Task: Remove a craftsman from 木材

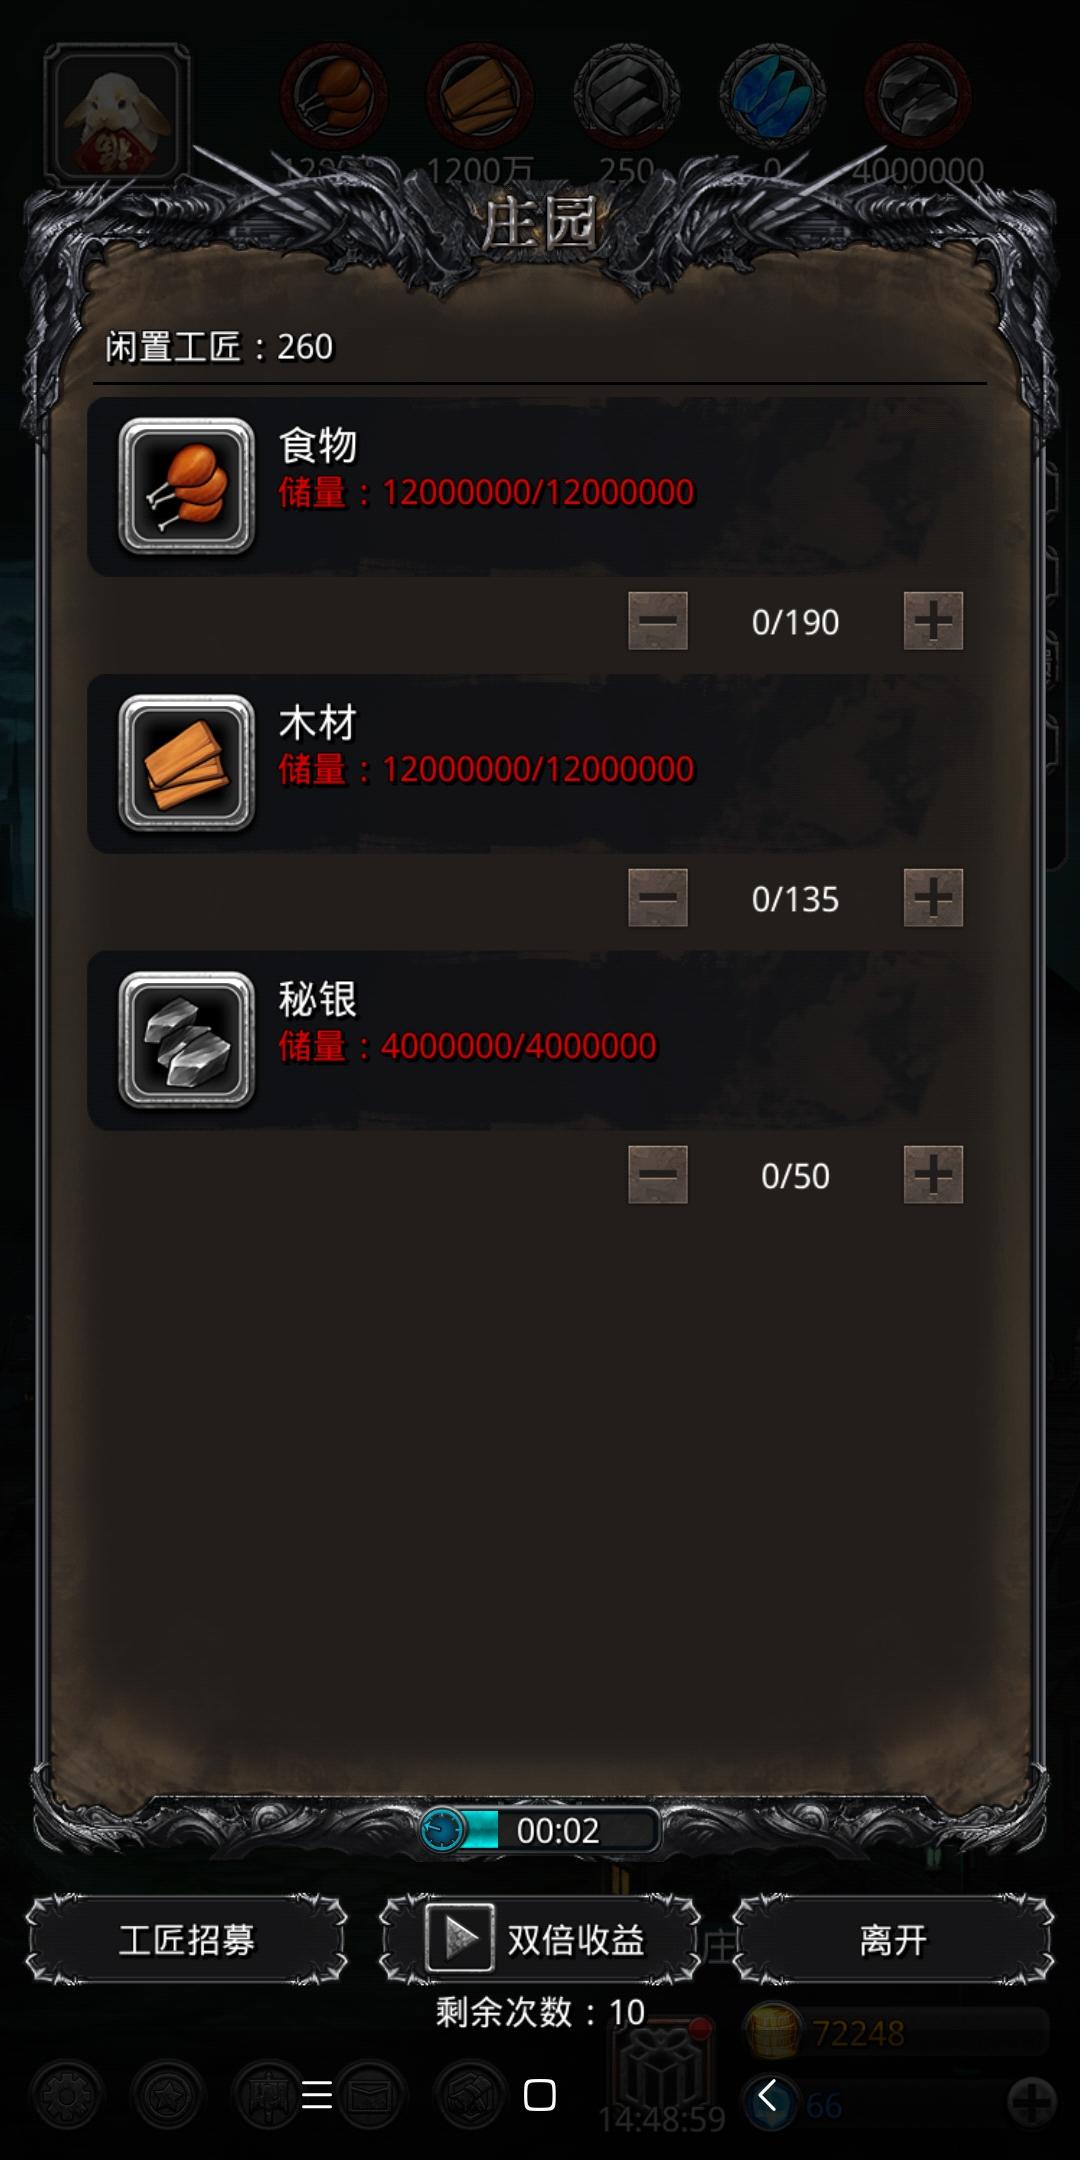Action: (x=658, y=898)
